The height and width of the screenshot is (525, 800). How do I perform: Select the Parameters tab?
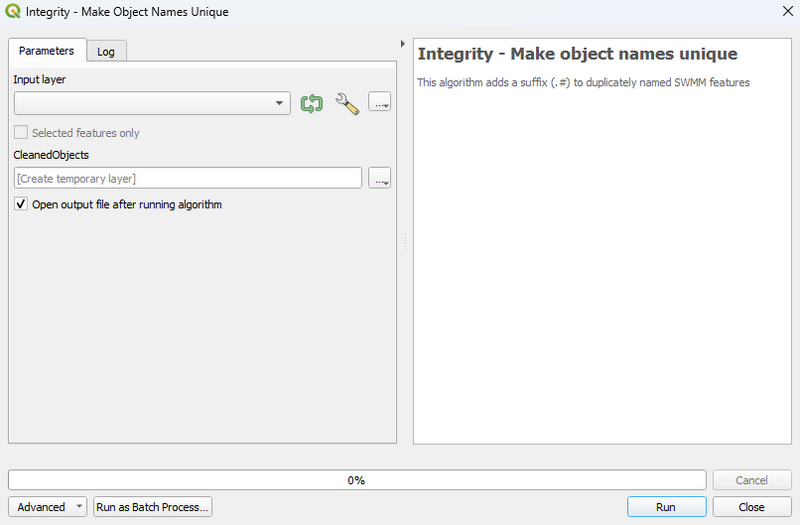(46, 51)
